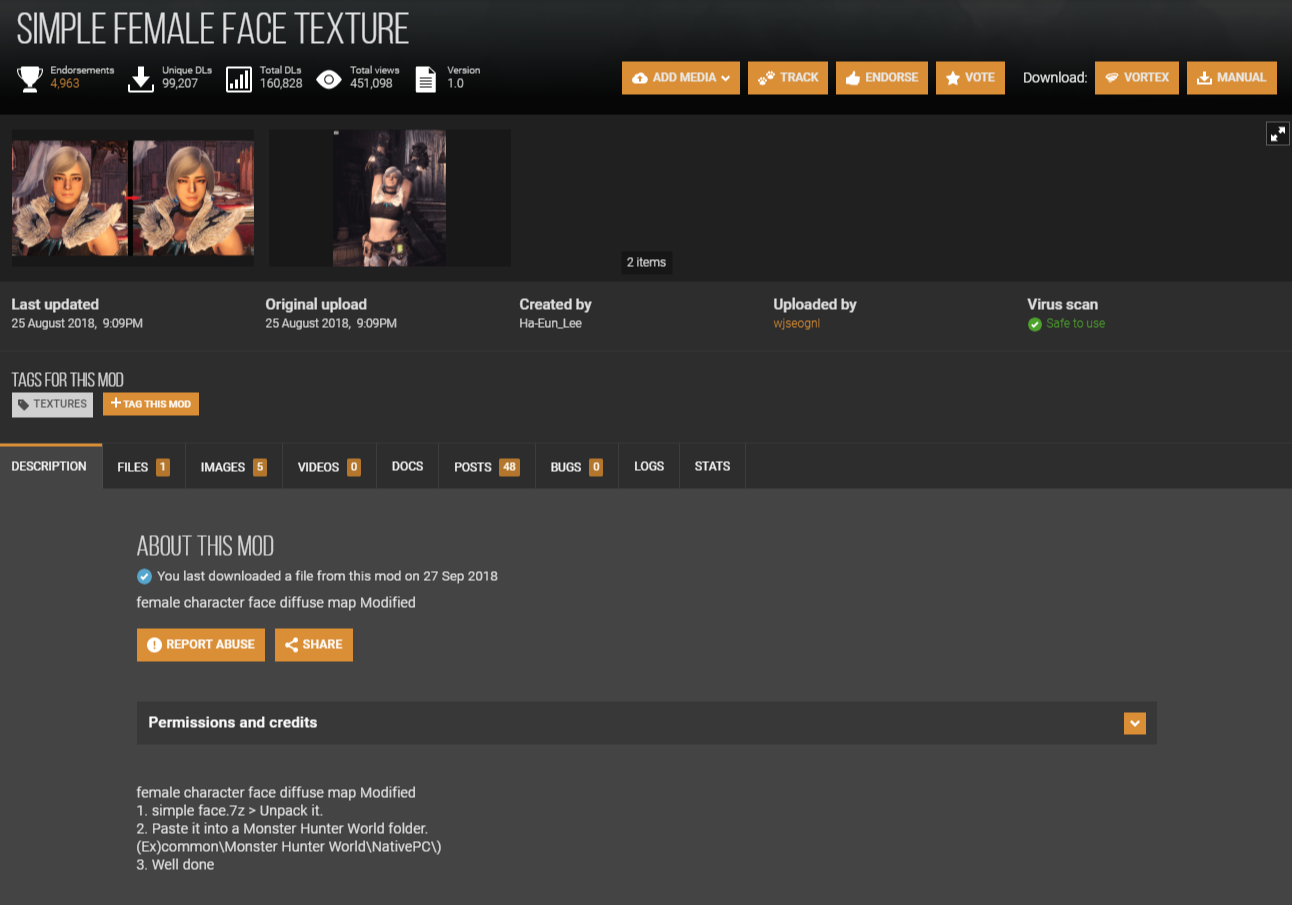Click the Version document icon

click(x=426, y=79)
